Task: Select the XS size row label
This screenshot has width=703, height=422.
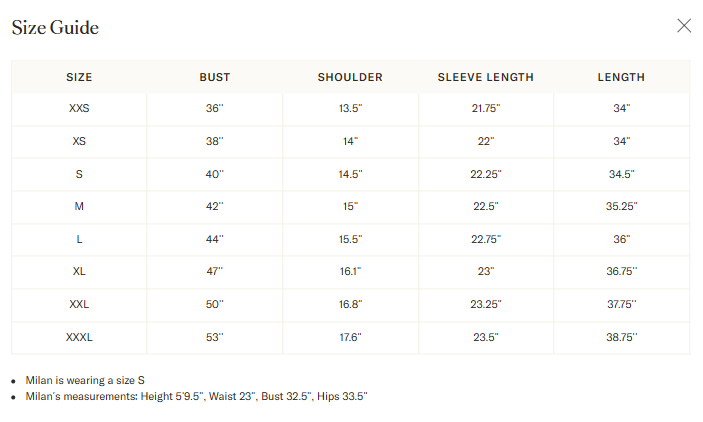Action: point(79,141)
